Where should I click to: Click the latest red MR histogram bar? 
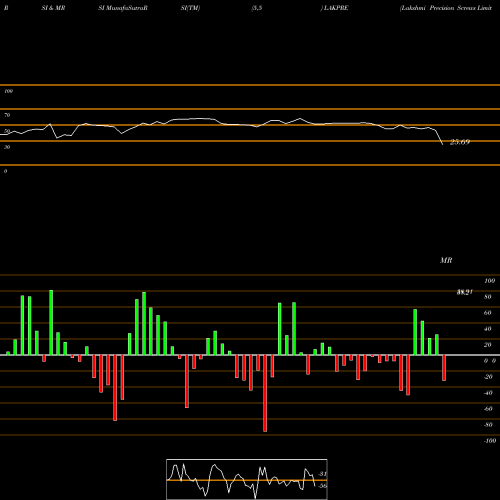(x=444, y=368)
